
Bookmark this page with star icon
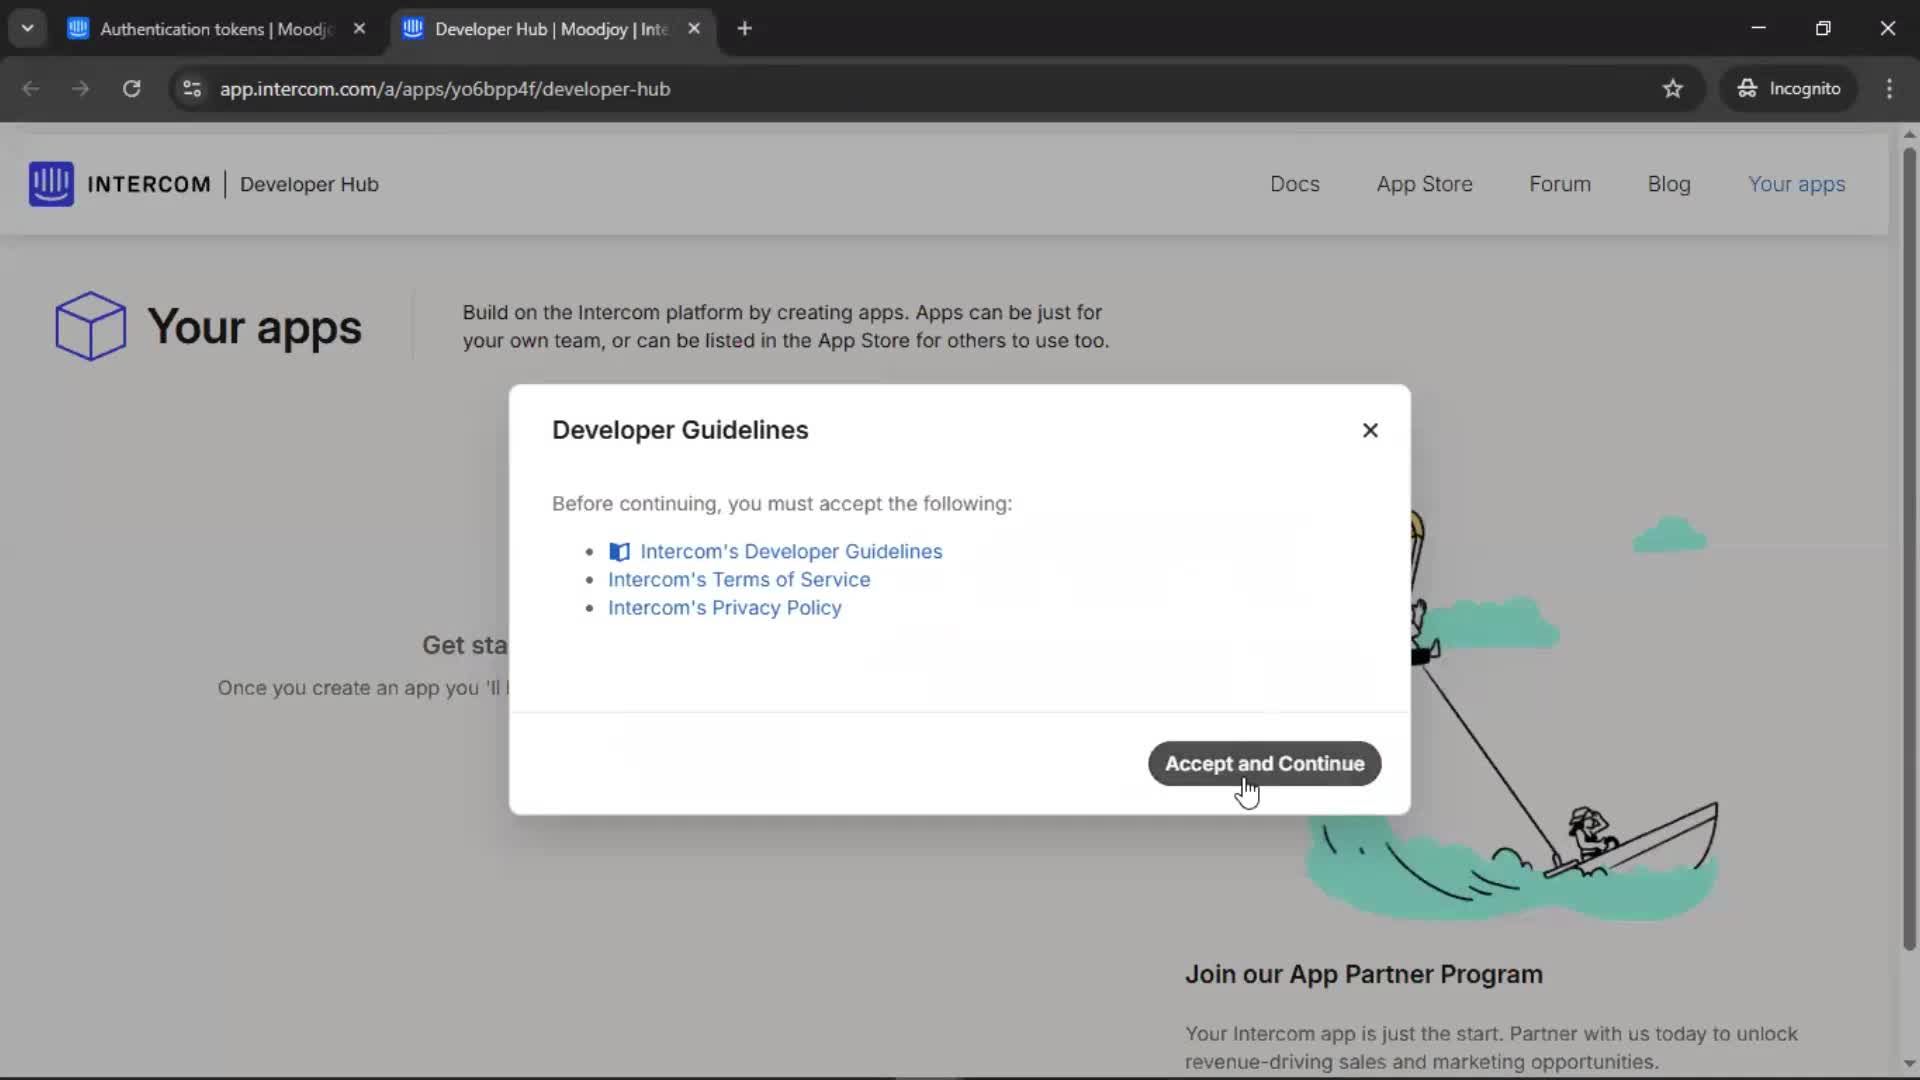click(x=1672, y=89)
